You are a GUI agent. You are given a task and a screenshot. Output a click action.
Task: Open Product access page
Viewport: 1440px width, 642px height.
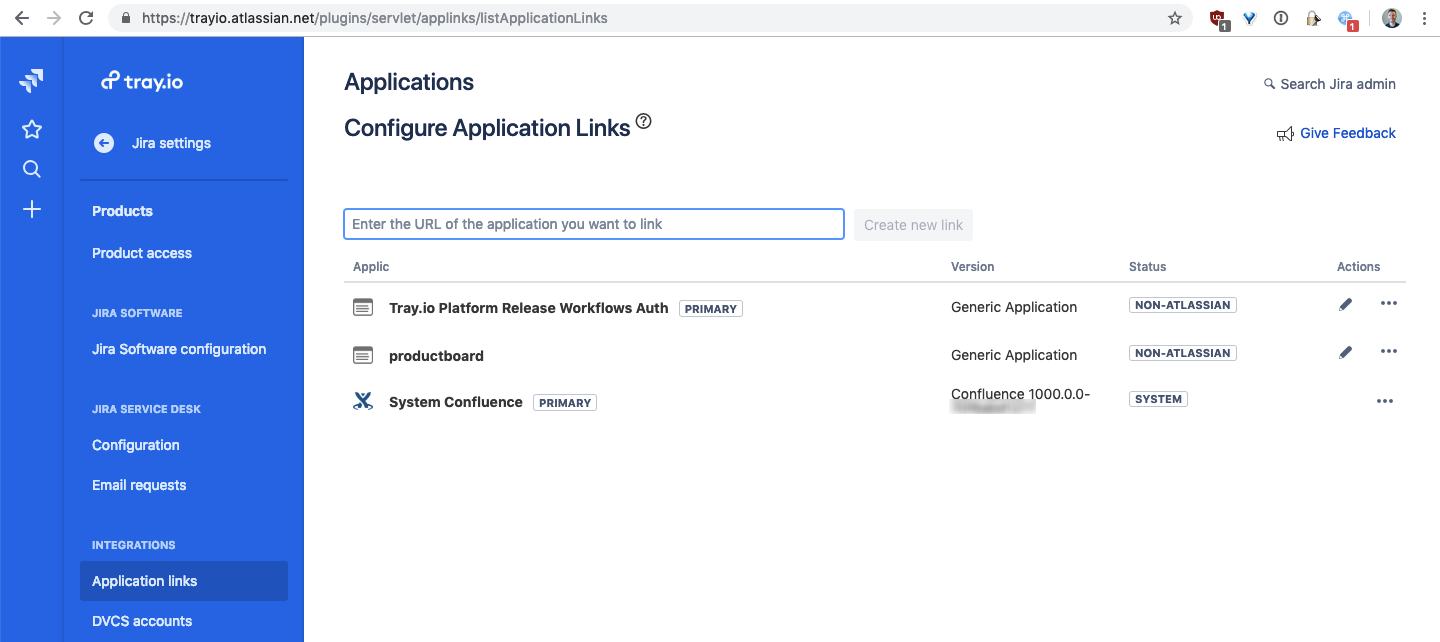tap(142, 253)
